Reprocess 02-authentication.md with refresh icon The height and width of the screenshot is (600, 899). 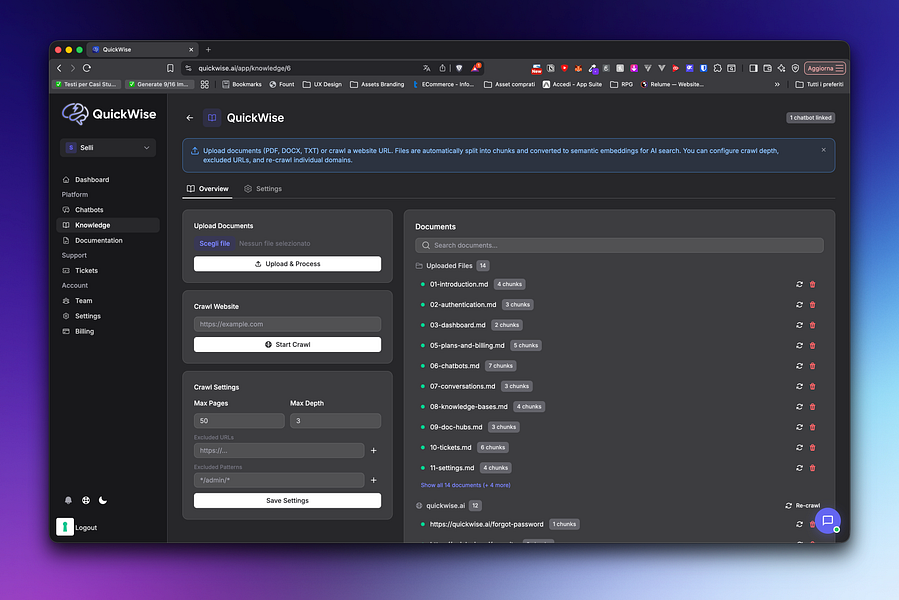click(799, 305)
